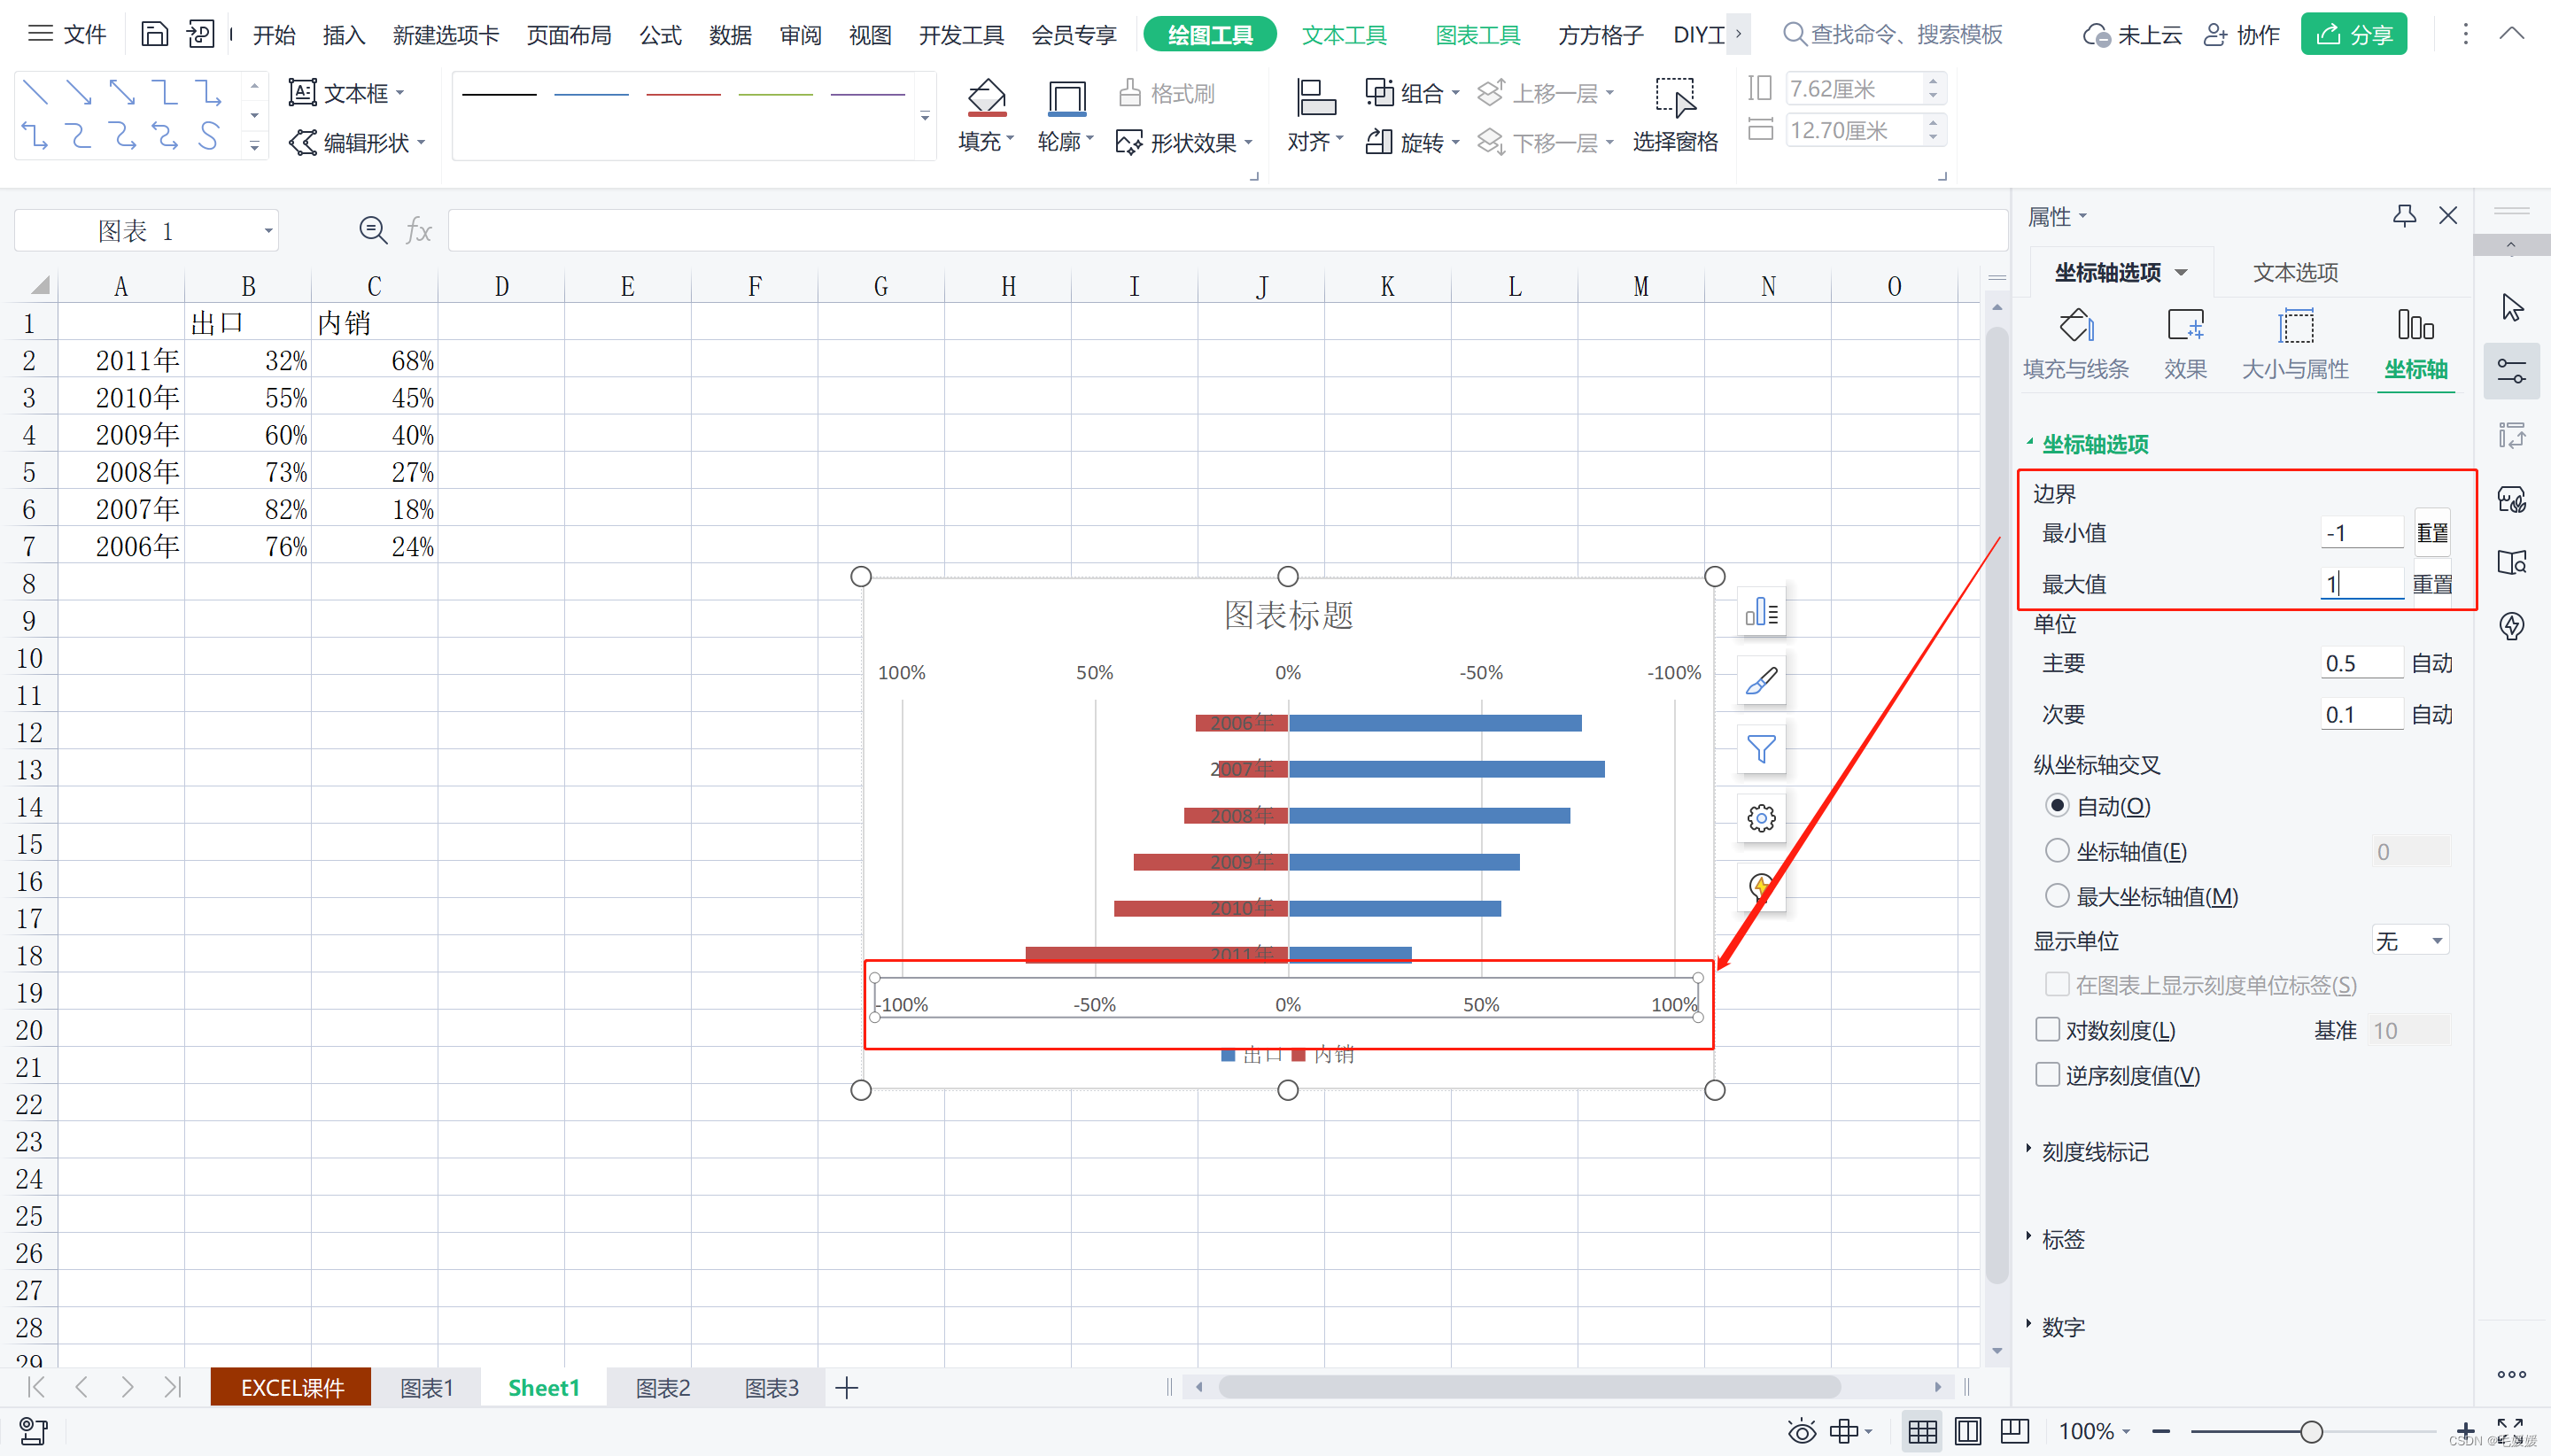2551x1456 pixels.
Task: Click the horizontal sheet scrollbar
Action: pos(1528,1387)
